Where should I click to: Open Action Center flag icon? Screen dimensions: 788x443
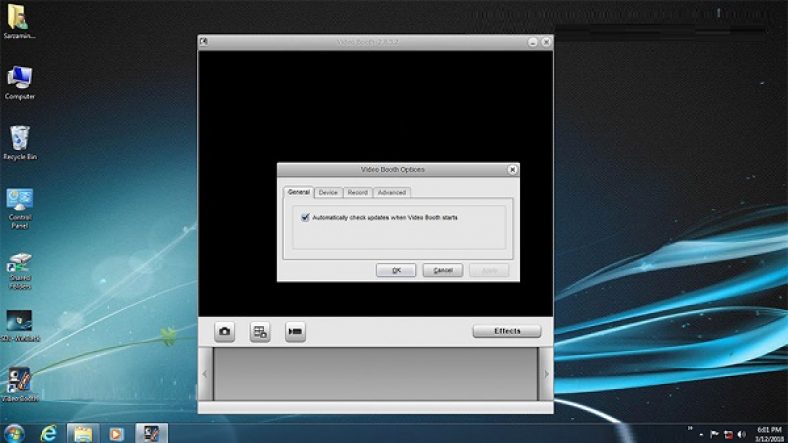click(x=714, y=434)
